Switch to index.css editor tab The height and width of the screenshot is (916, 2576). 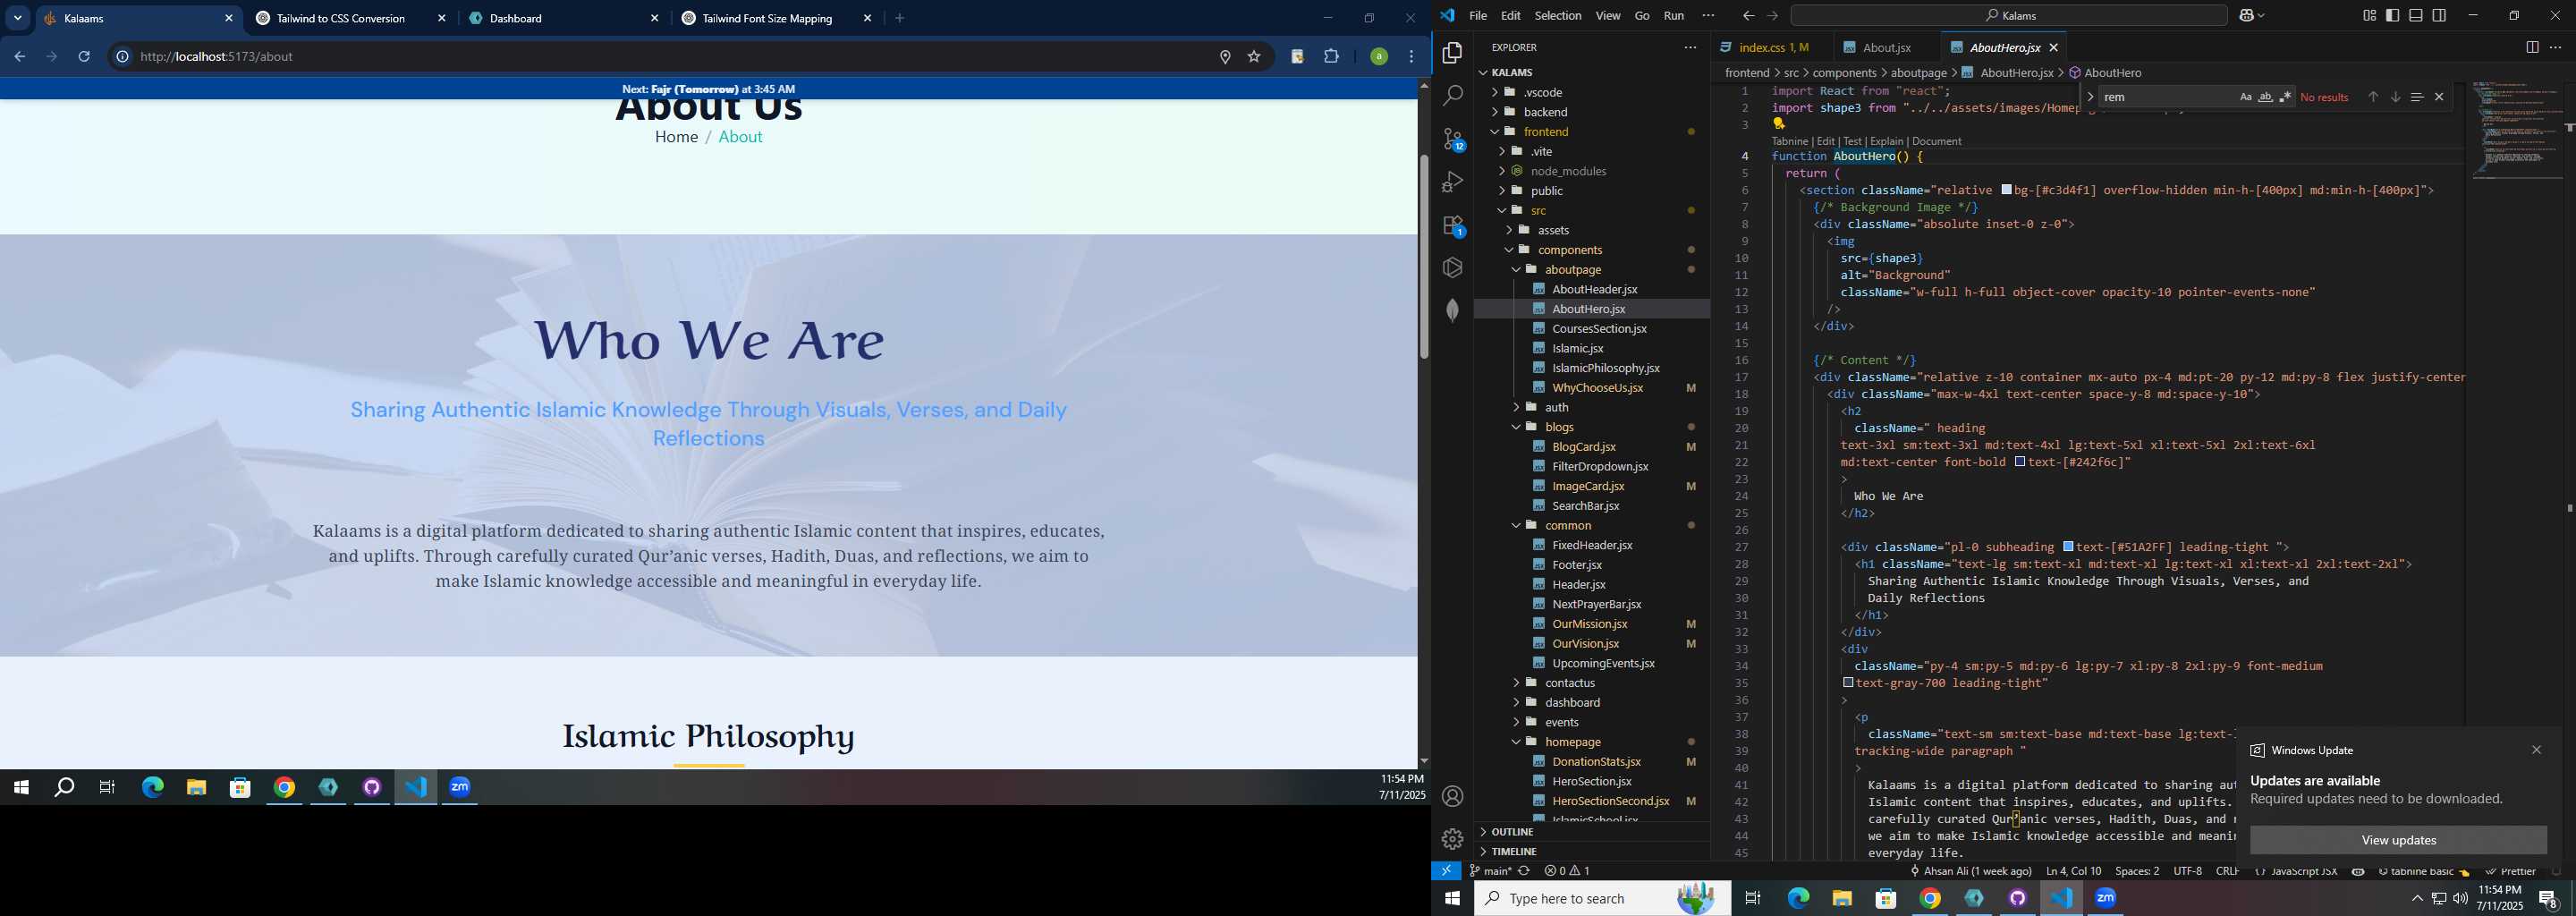click(1772, 47)
